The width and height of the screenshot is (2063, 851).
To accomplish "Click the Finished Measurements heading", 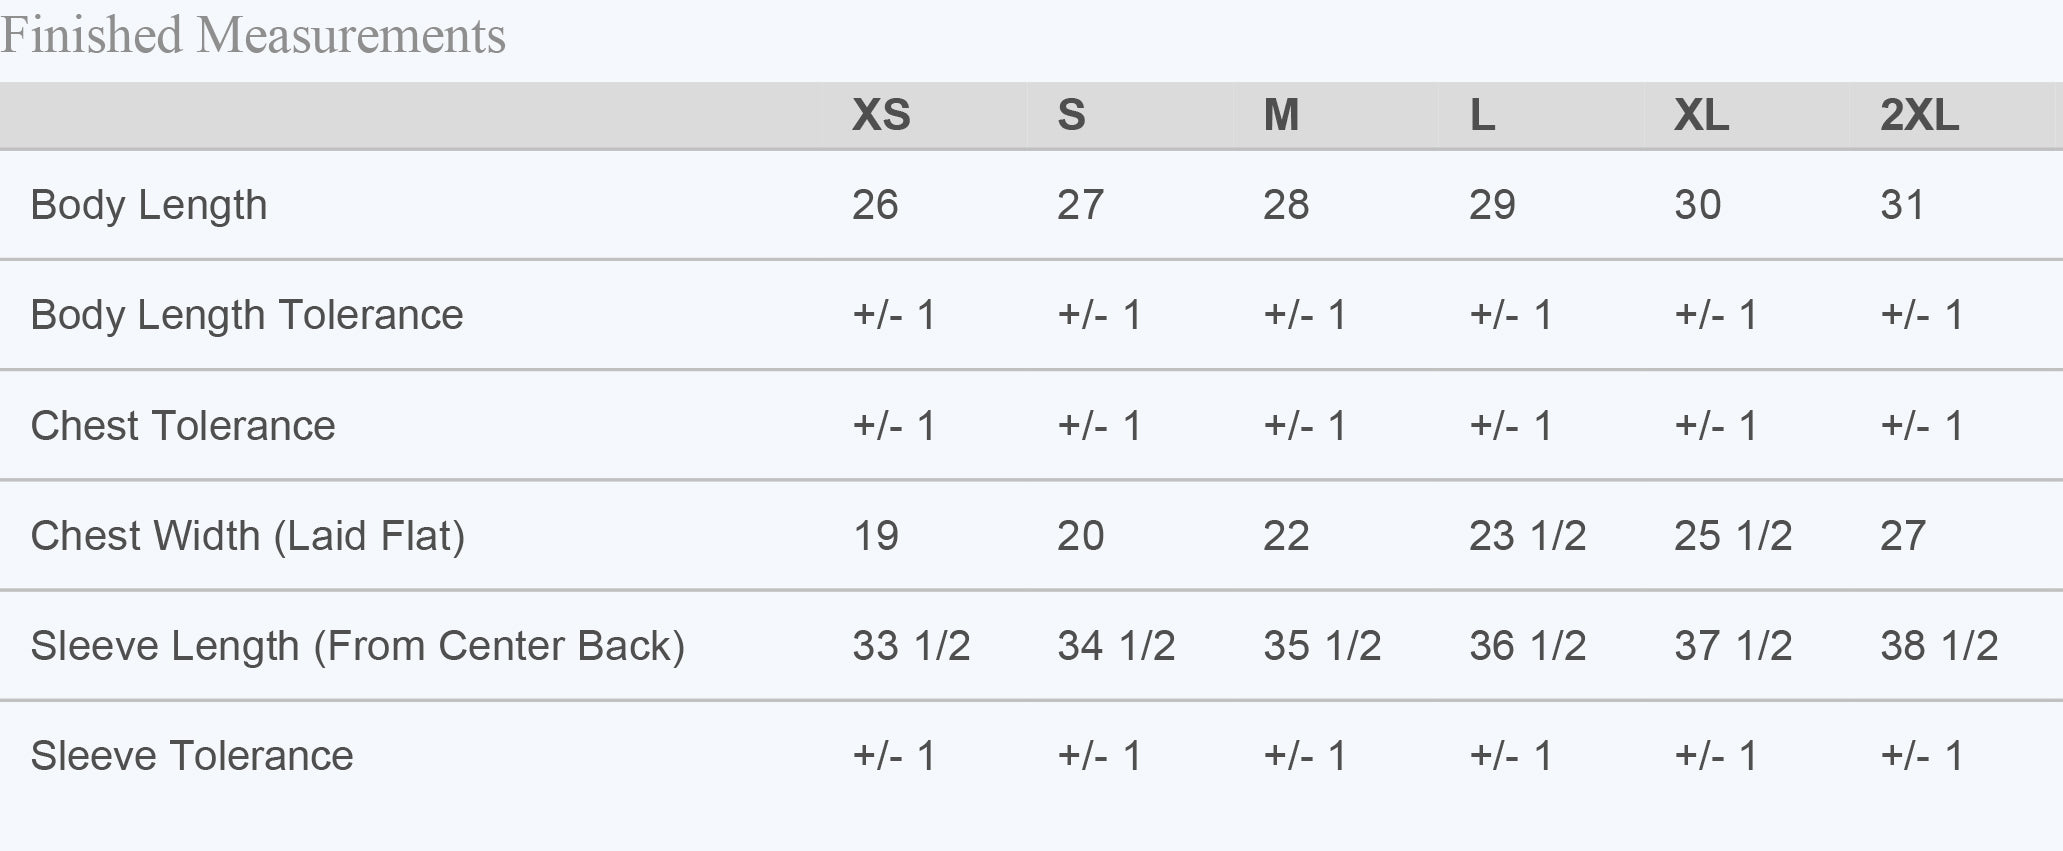I will (x=253, y=36).
